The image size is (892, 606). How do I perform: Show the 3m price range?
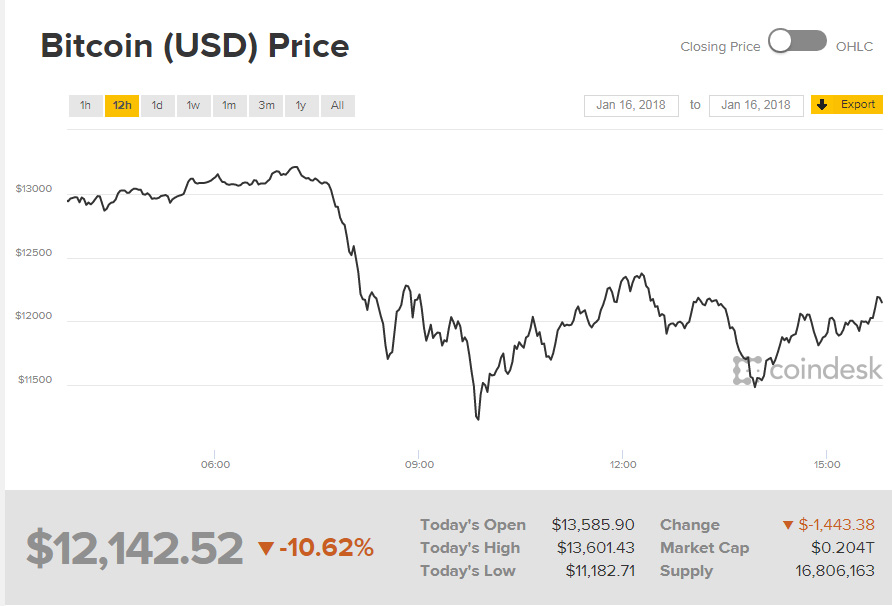(x=266, y=105)
